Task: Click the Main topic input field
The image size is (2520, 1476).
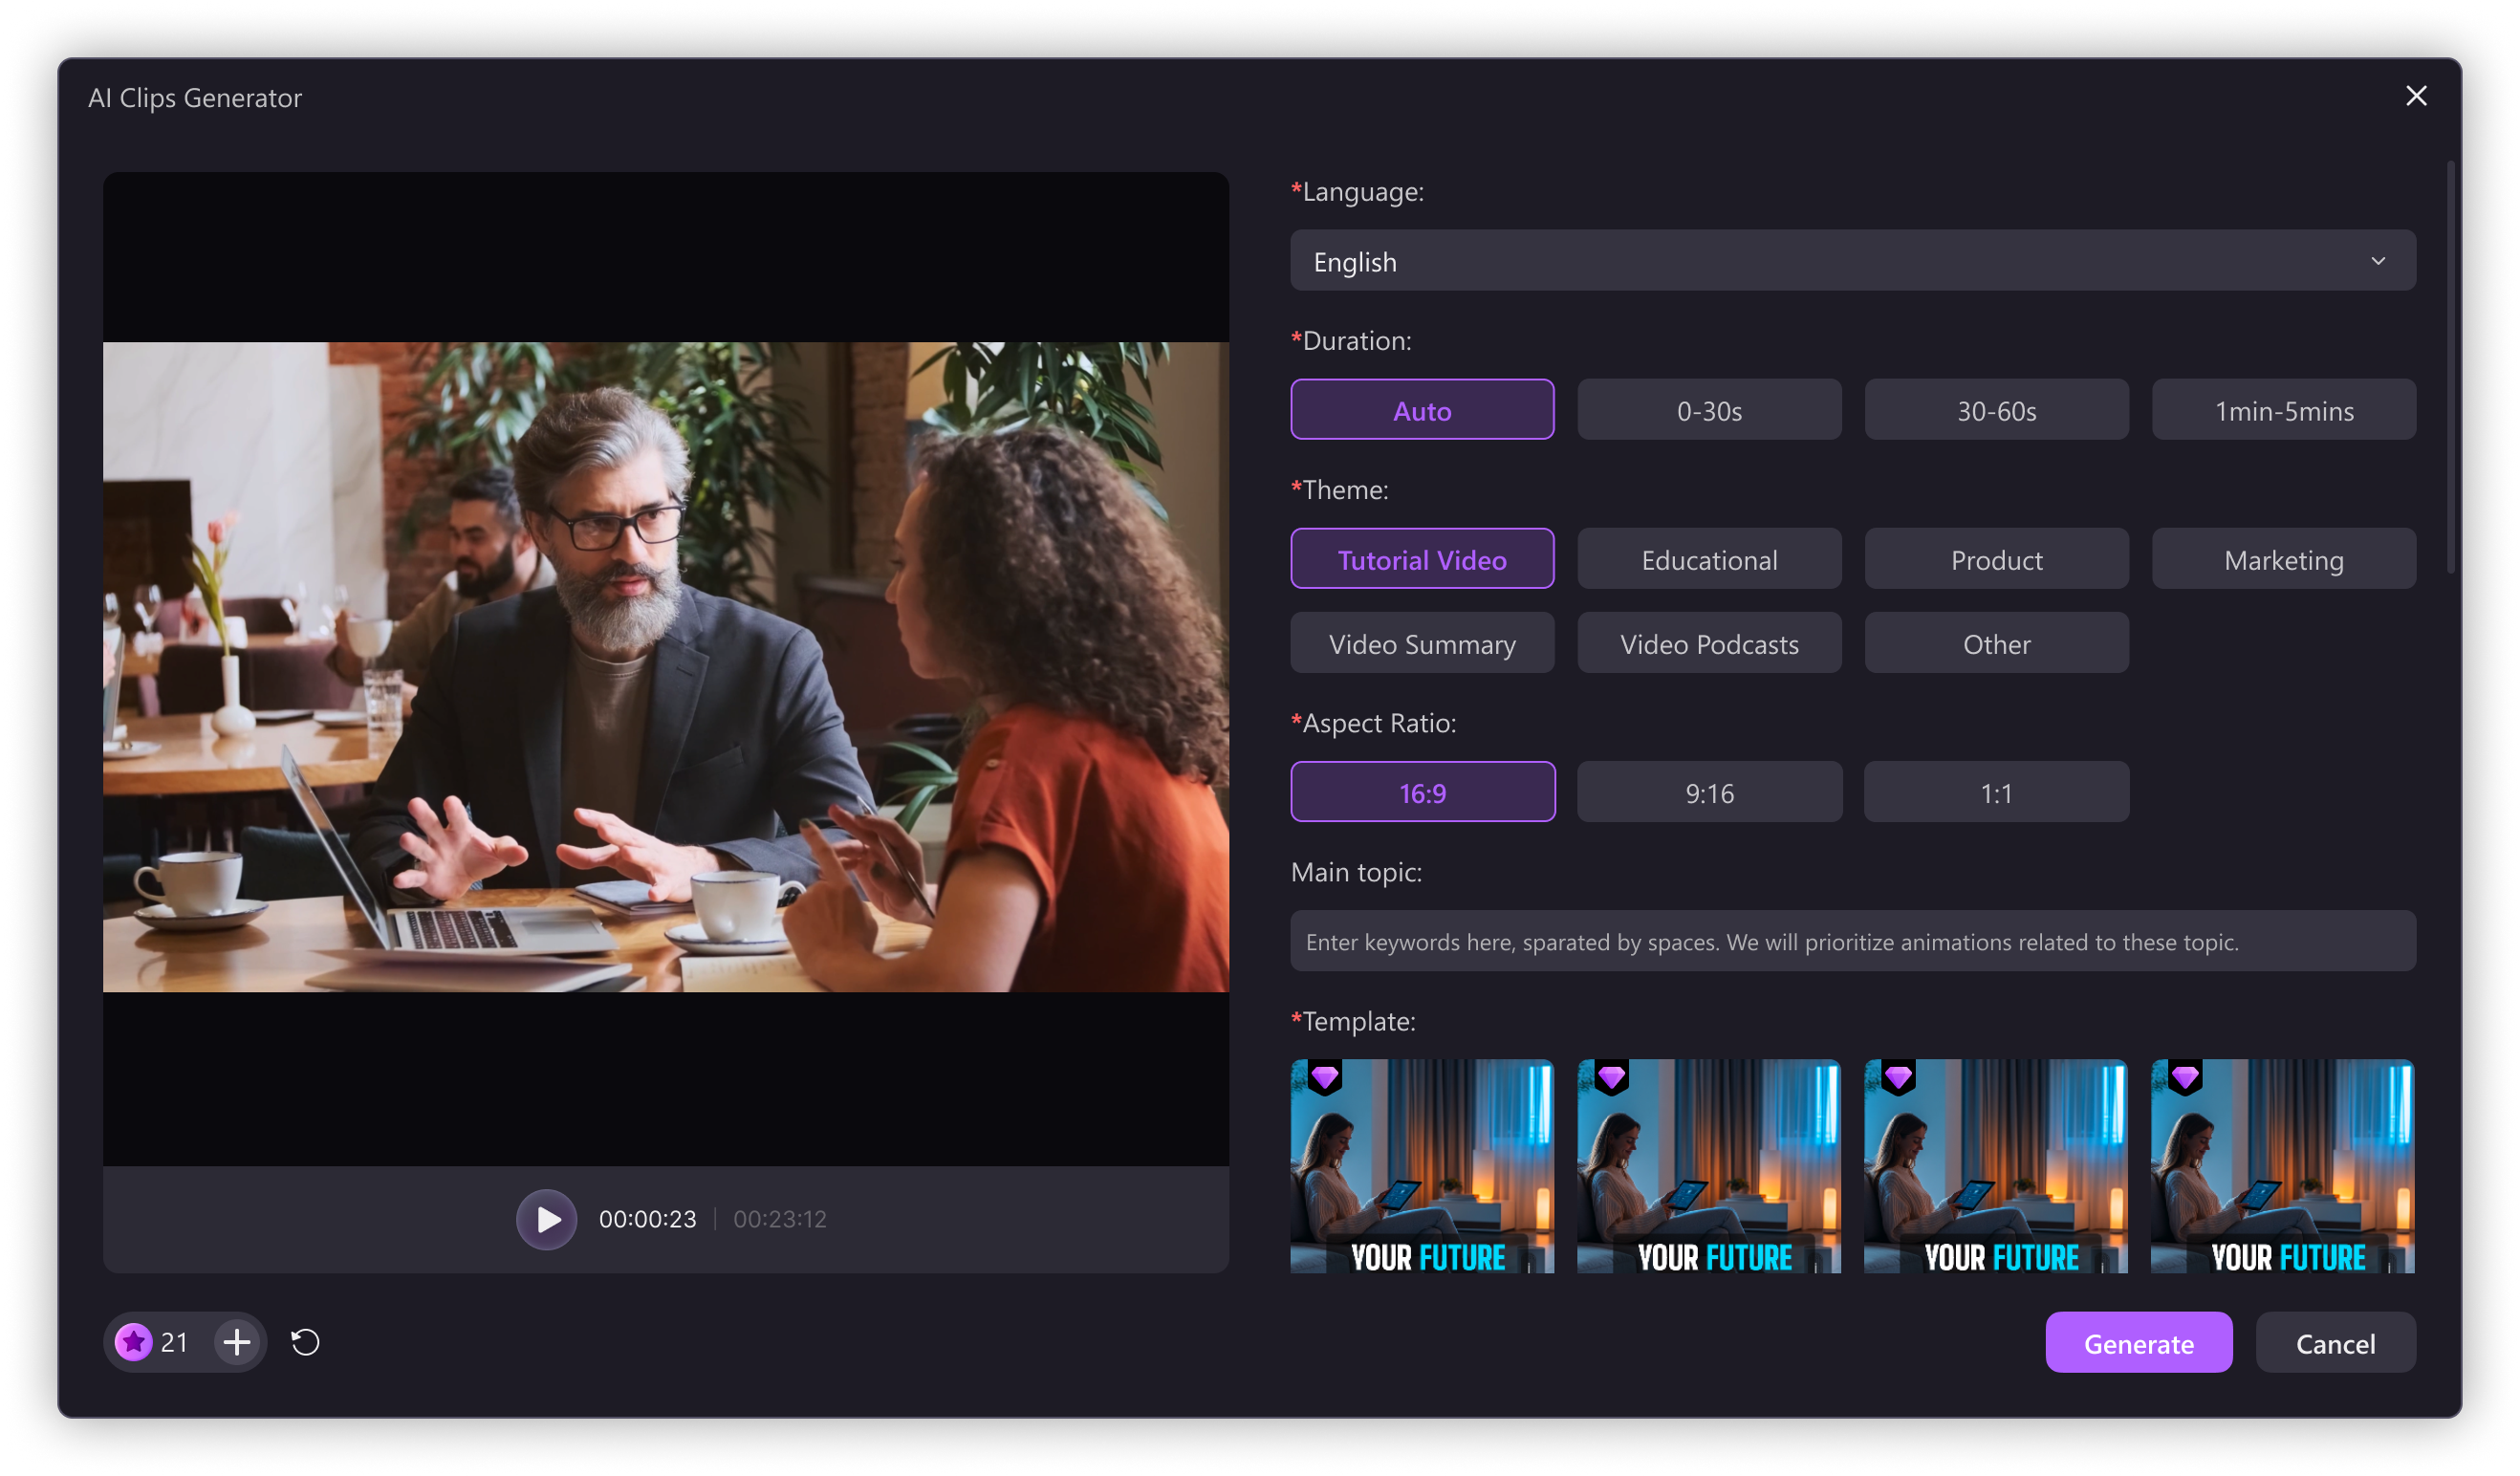Action: (1854, 942)
